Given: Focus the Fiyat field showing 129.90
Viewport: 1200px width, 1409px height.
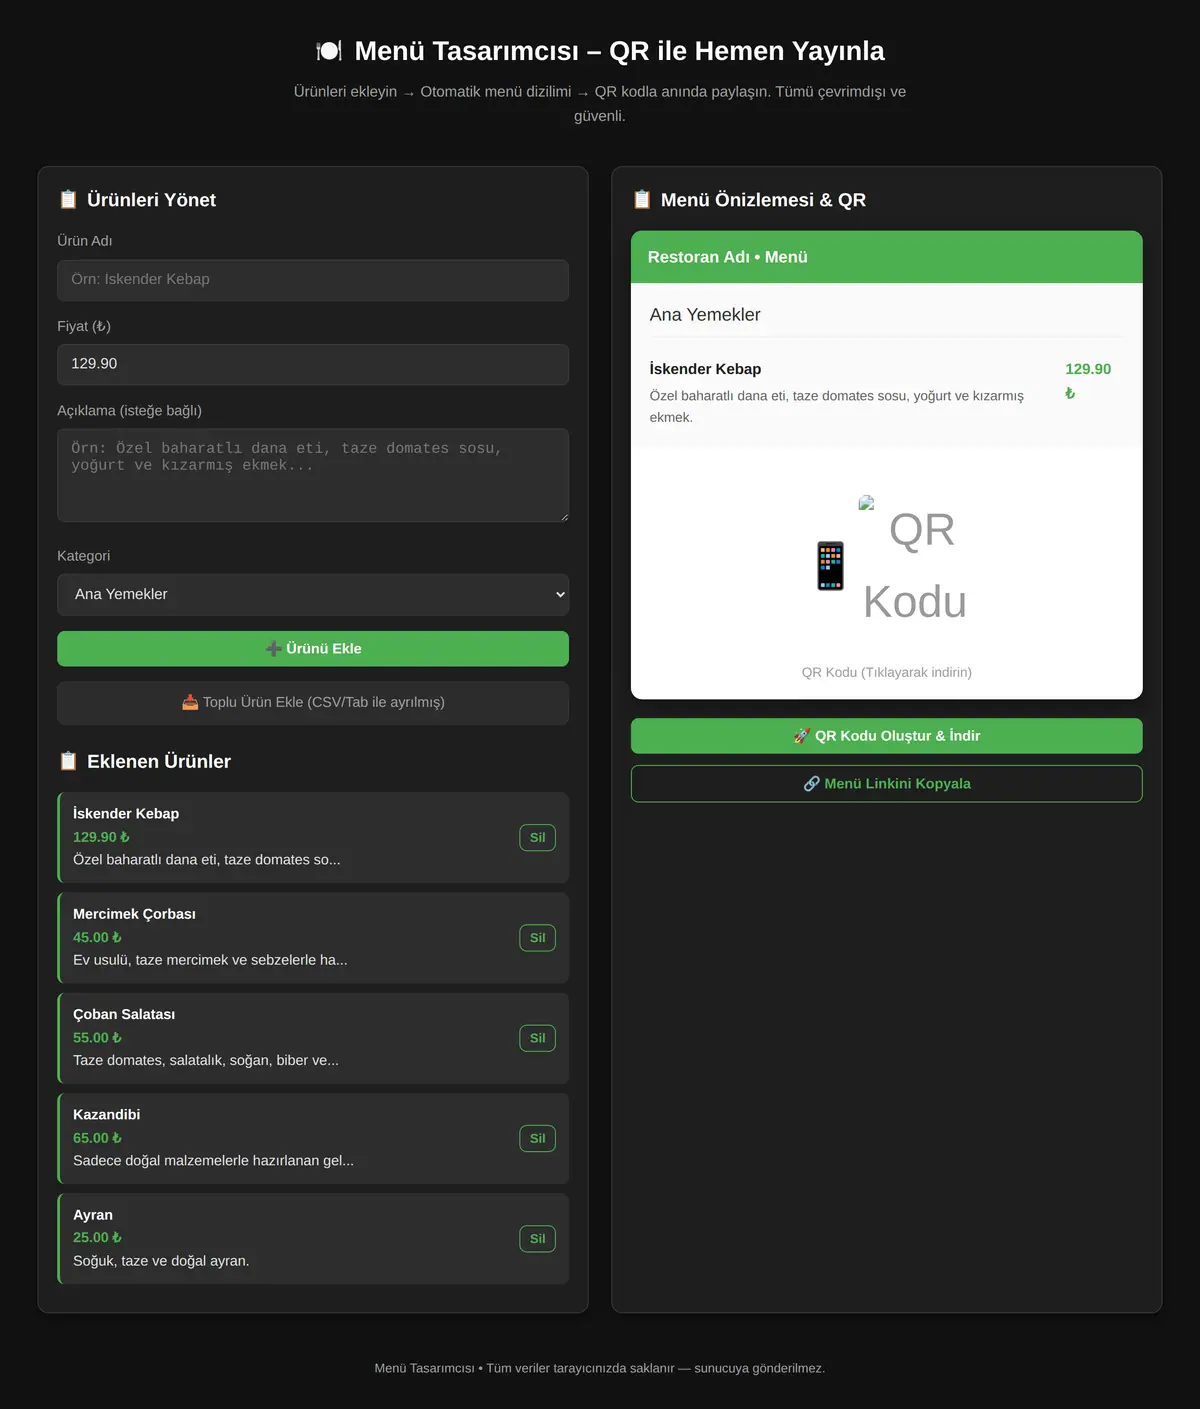Looking at the screenshot, I should coord(313,364).
